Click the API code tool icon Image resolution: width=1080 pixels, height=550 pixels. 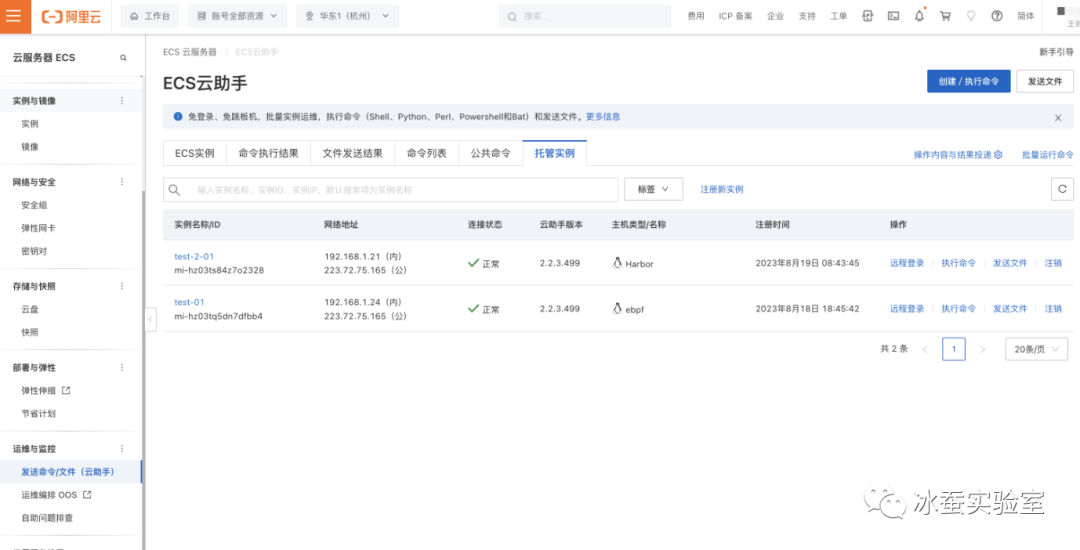[x=868, y=17]
